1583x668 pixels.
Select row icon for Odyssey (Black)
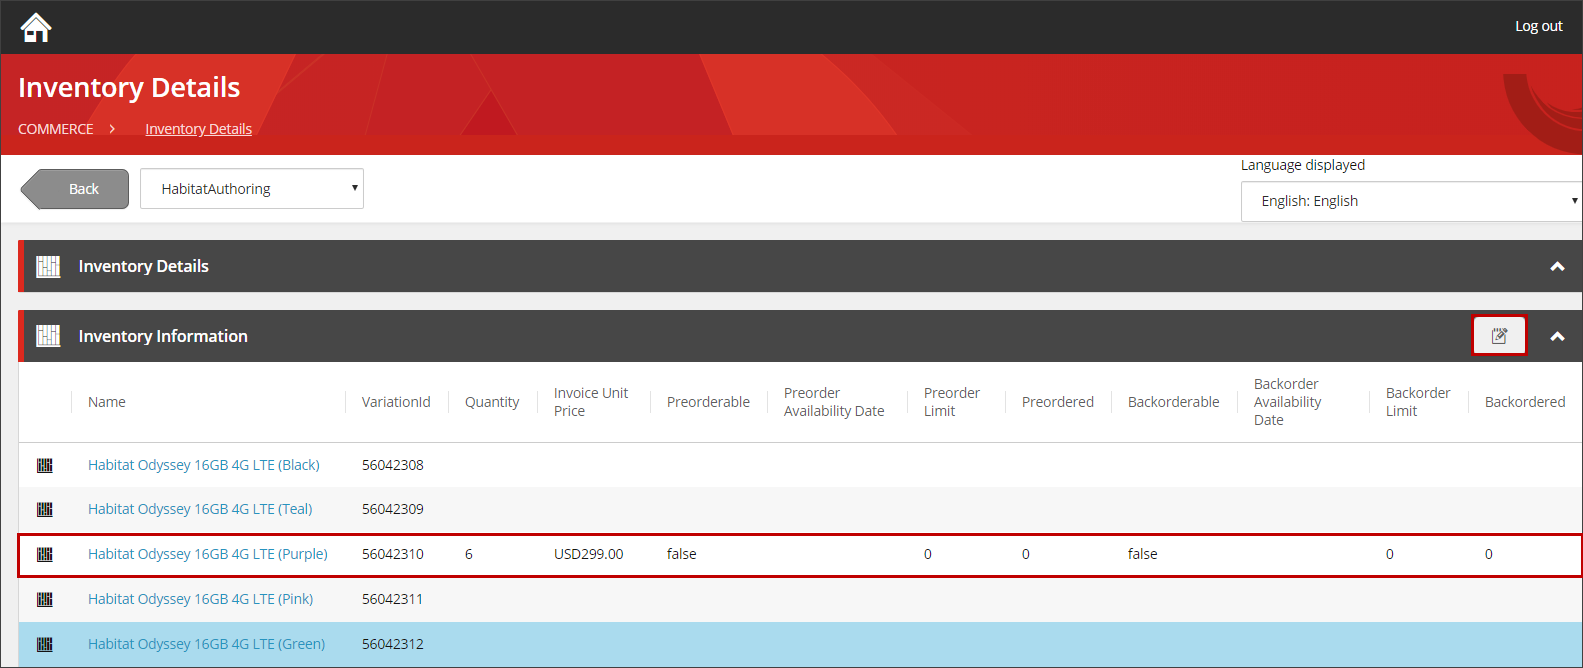coord(45,465)
